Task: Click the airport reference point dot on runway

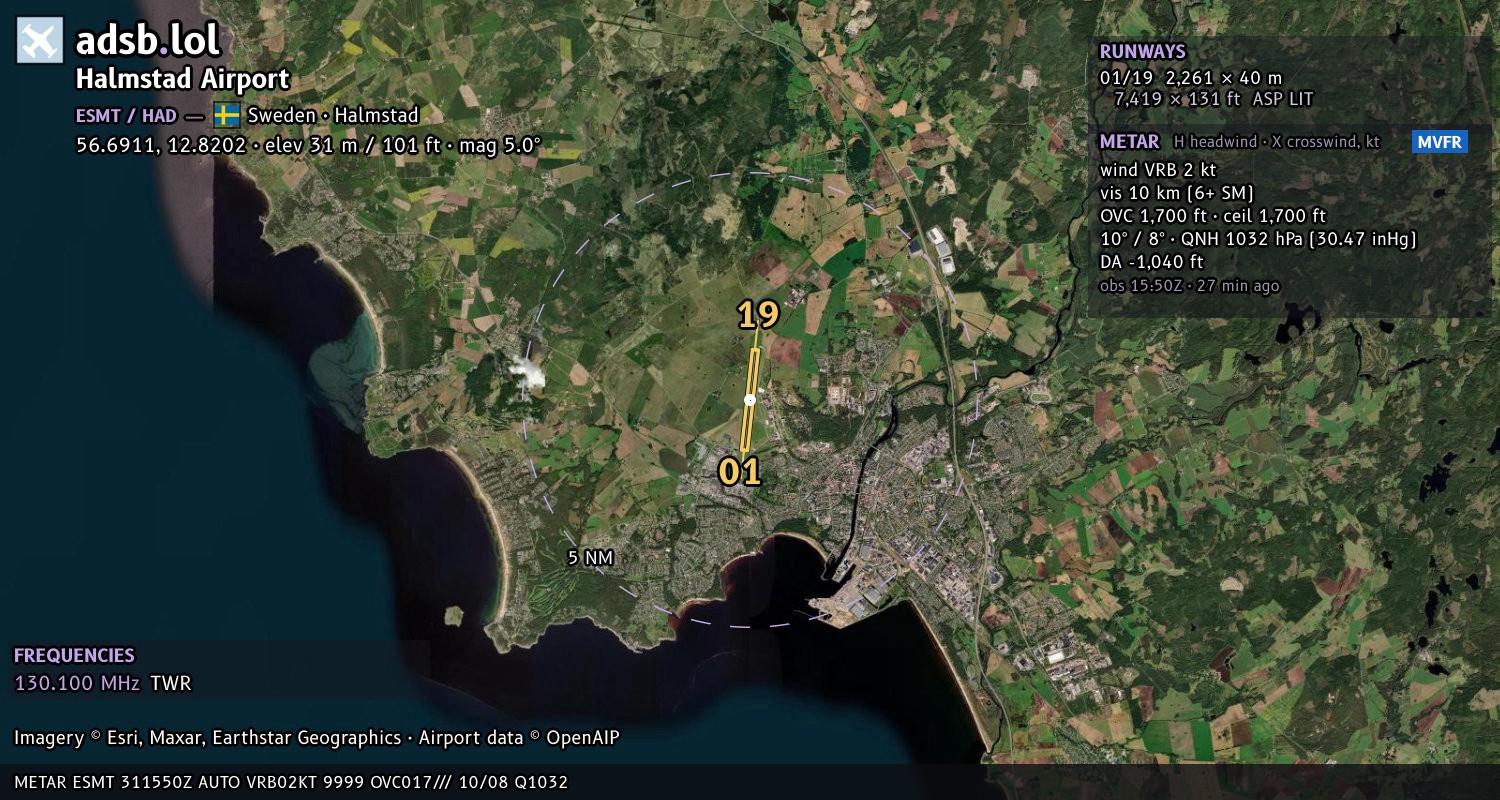Action: (749, 400)
